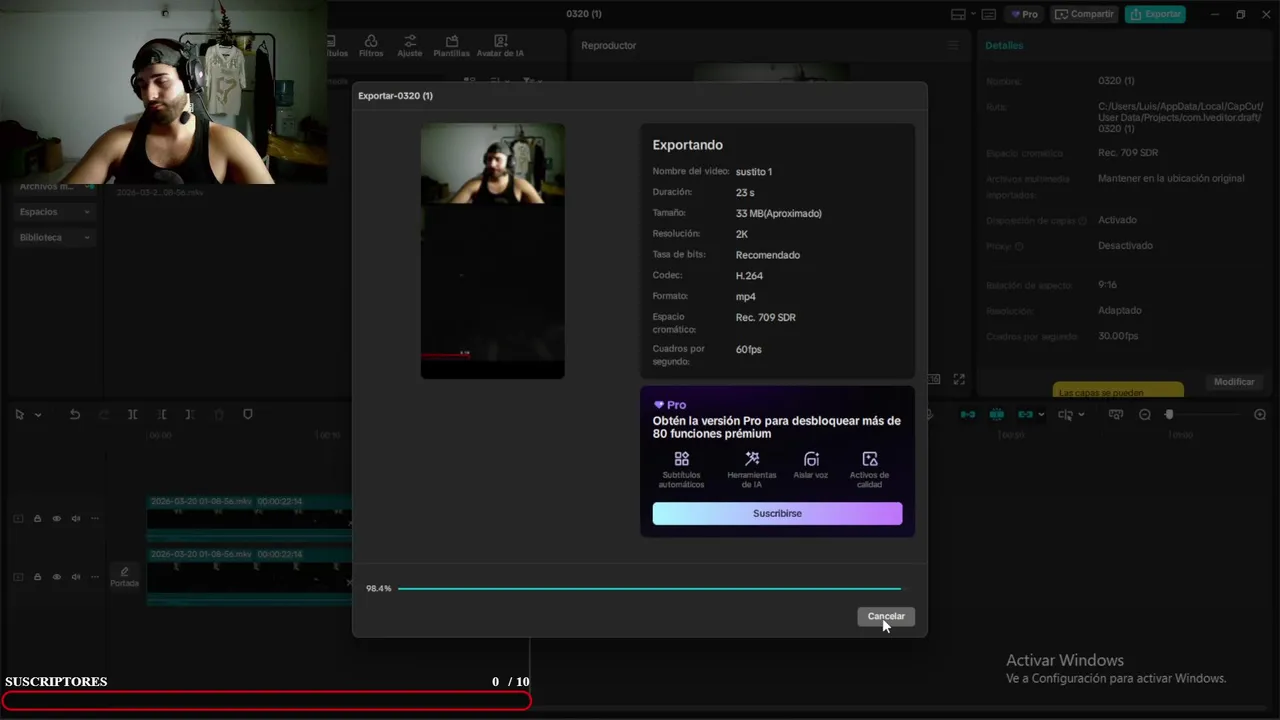Toggle visibility eye on lower video track
Image resolution: width=1280 pixels, height=720 pixels.
(56, 577)
